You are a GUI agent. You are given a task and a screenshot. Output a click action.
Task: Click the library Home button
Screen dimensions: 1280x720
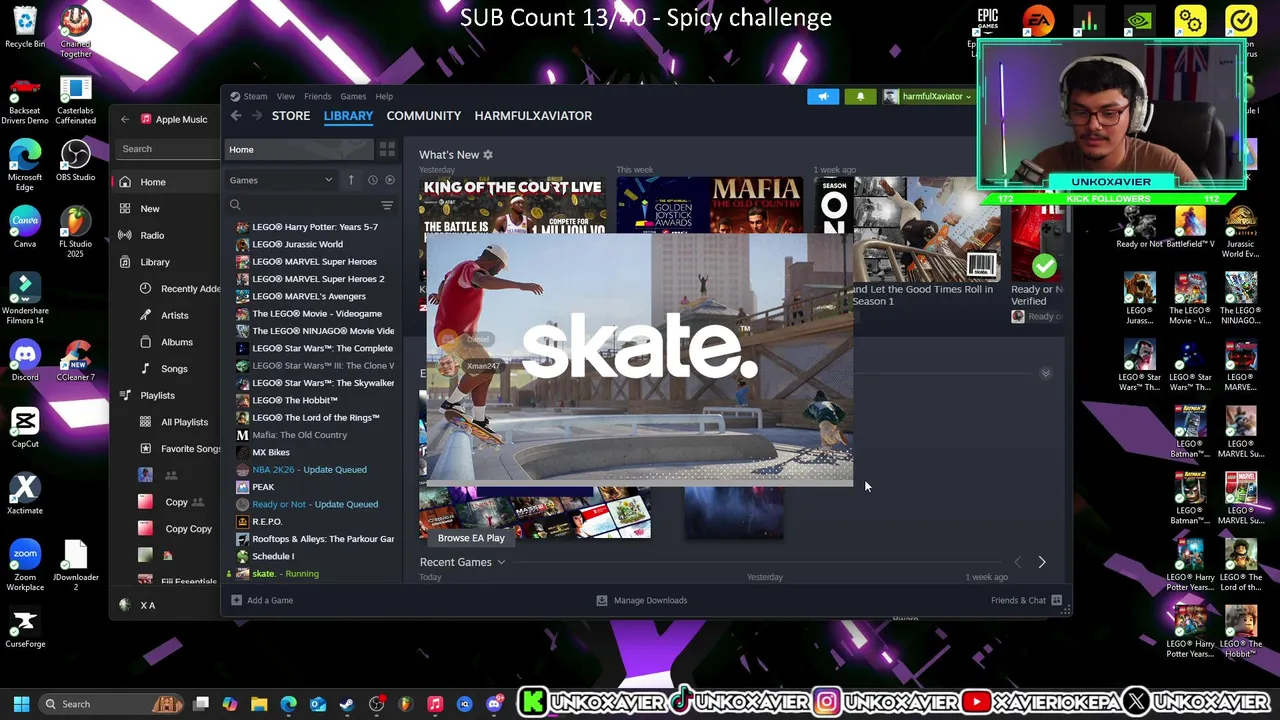pyautogui.click(x=299, y=150)
